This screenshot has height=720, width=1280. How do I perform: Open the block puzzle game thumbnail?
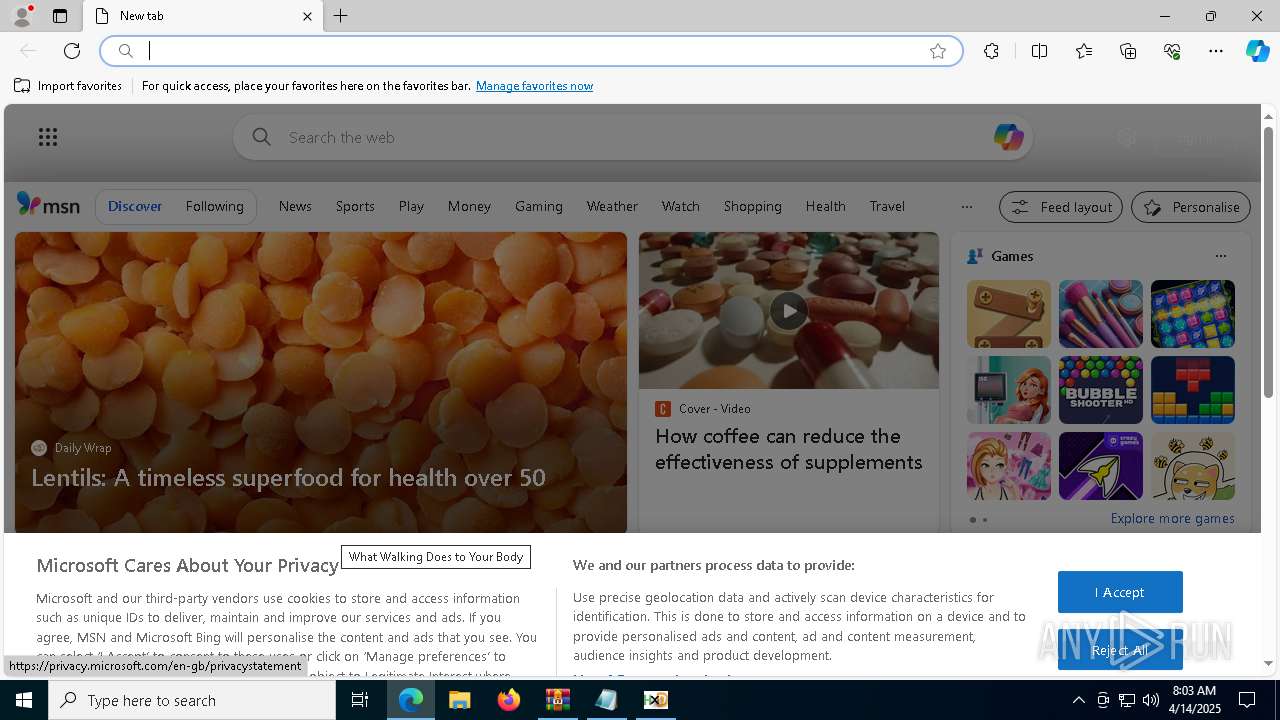point(1192,390)
